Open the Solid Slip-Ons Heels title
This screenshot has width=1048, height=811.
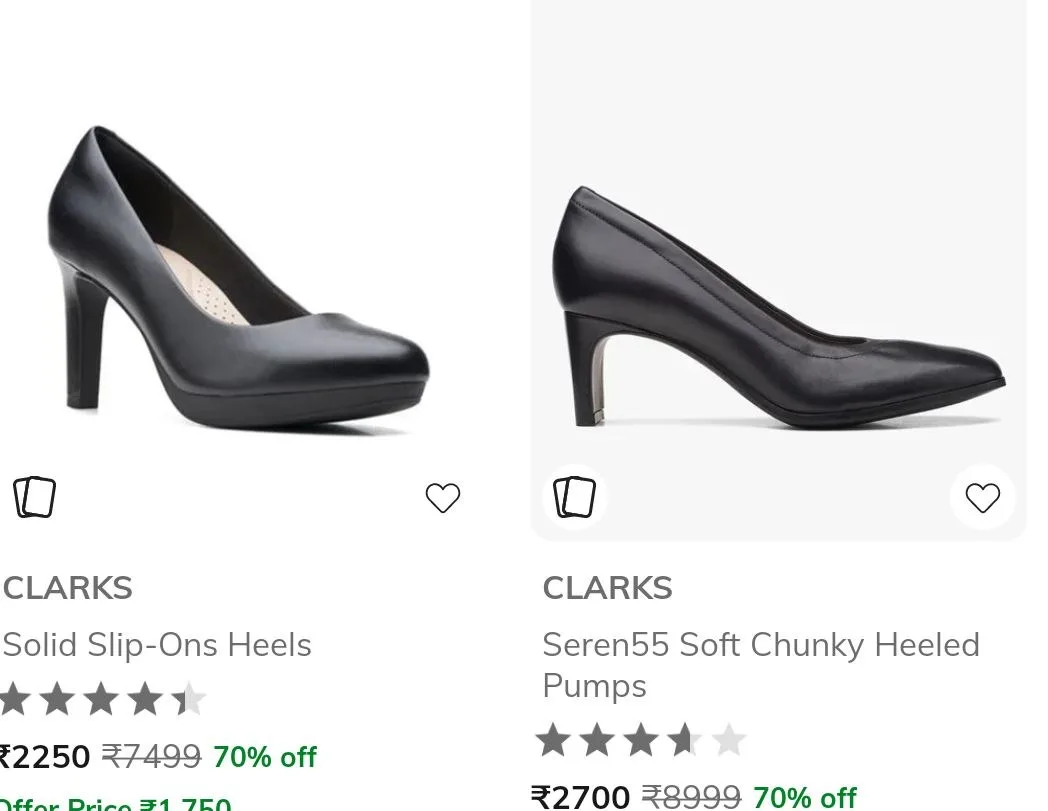pyautogui.click(x=157, y=645)
